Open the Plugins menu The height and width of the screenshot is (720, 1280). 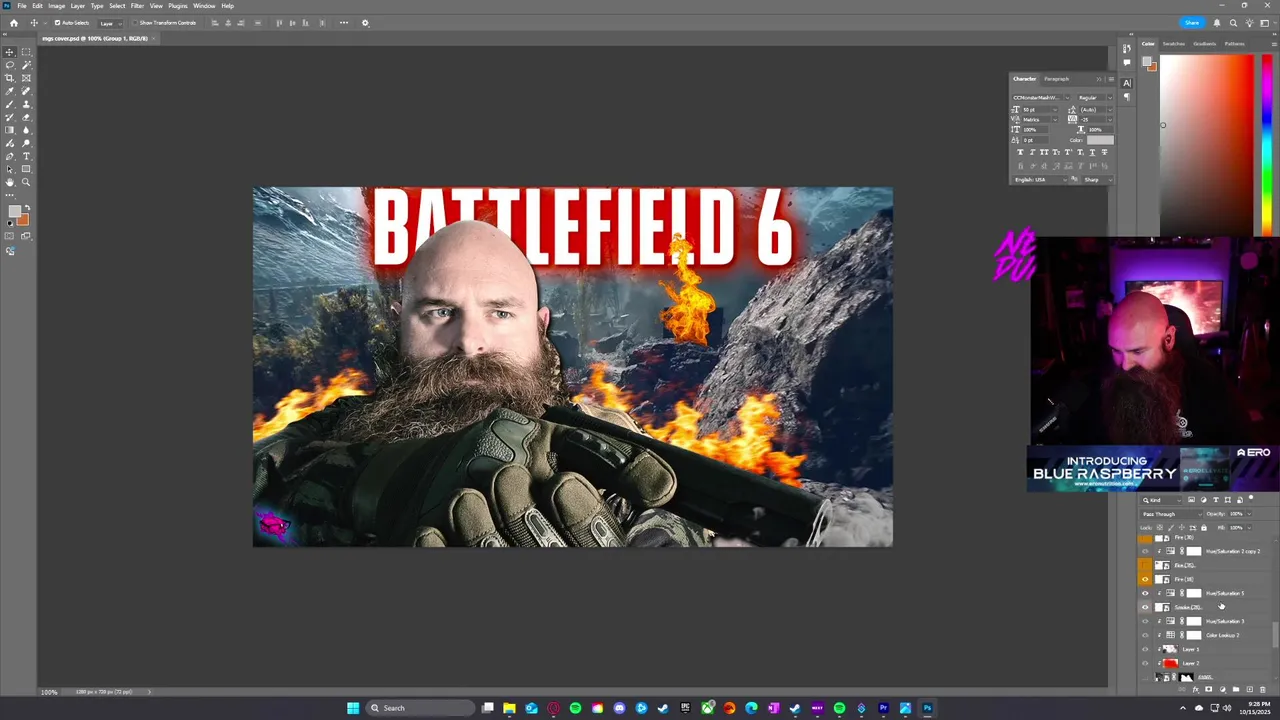click(177, 6)
